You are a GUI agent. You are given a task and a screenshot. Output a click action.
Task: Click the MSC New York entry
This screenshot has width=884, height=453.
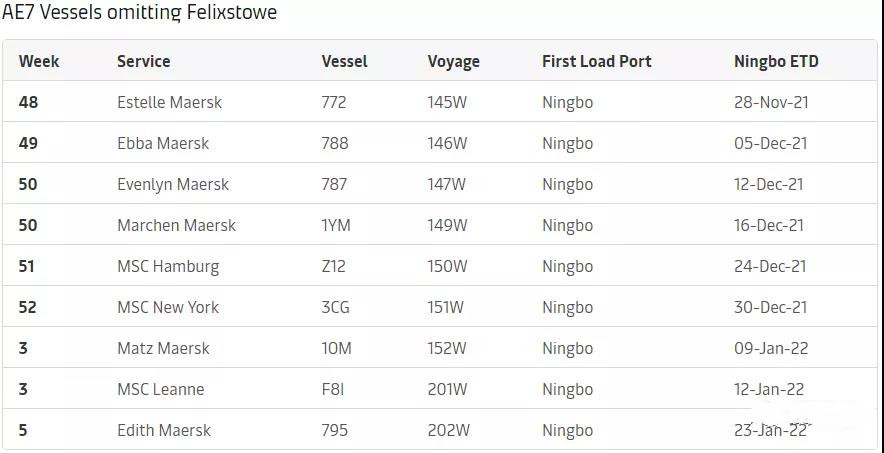(168, 307)
